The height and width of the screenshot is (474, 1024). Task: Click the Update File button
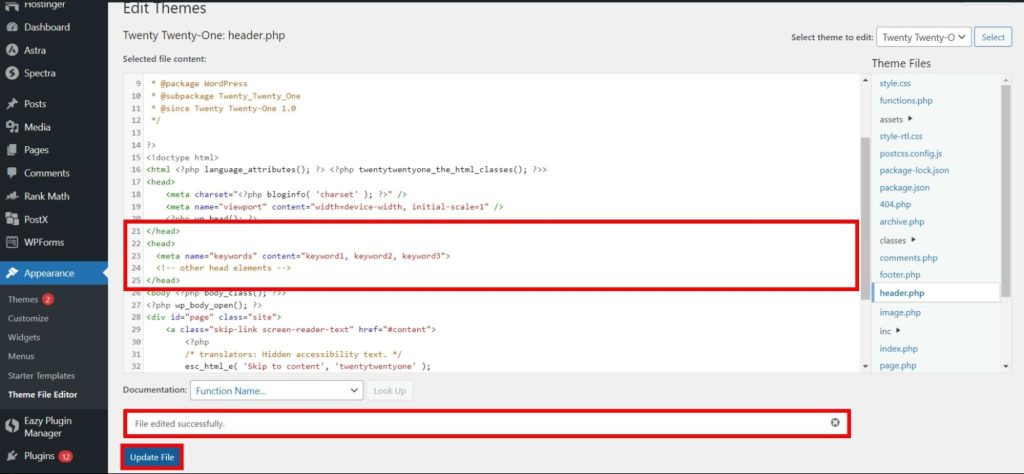pos(152,457)
